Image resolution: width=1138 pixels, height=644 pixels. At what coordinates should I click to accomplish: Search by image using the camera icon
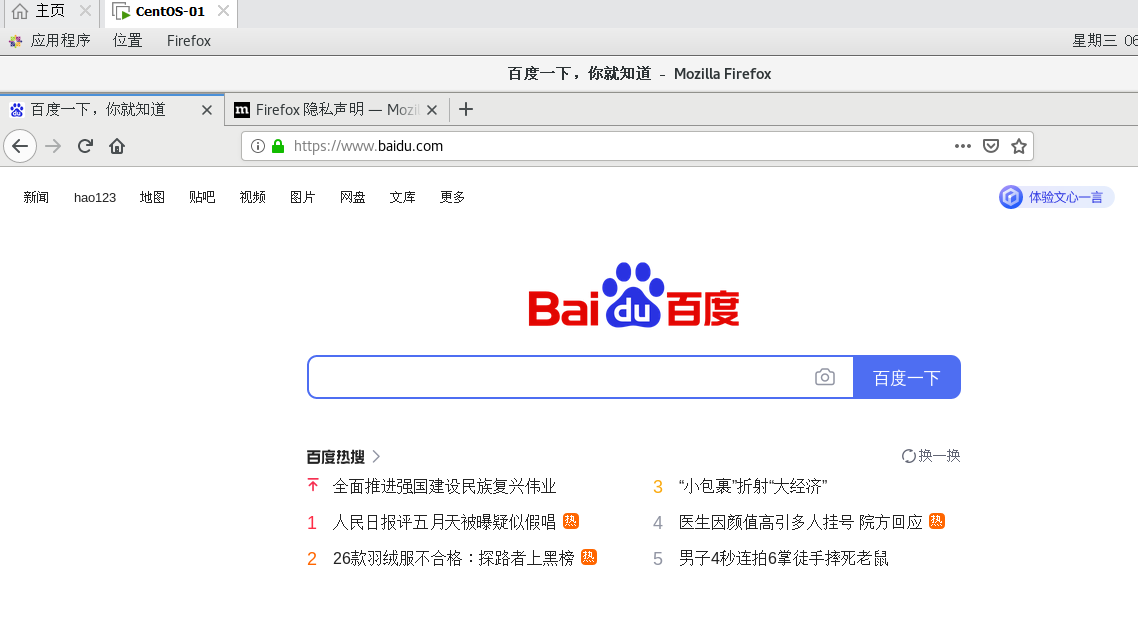coord(824,377)
